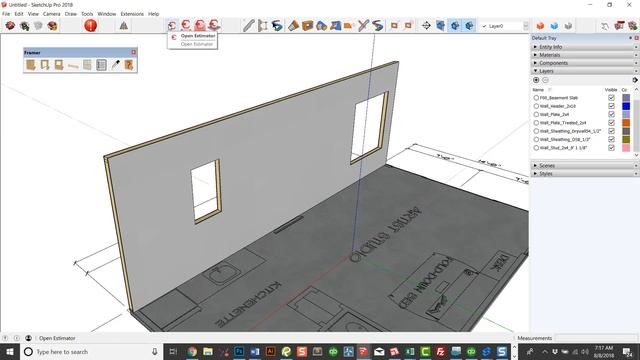Expand the Scenes panel

584,165
